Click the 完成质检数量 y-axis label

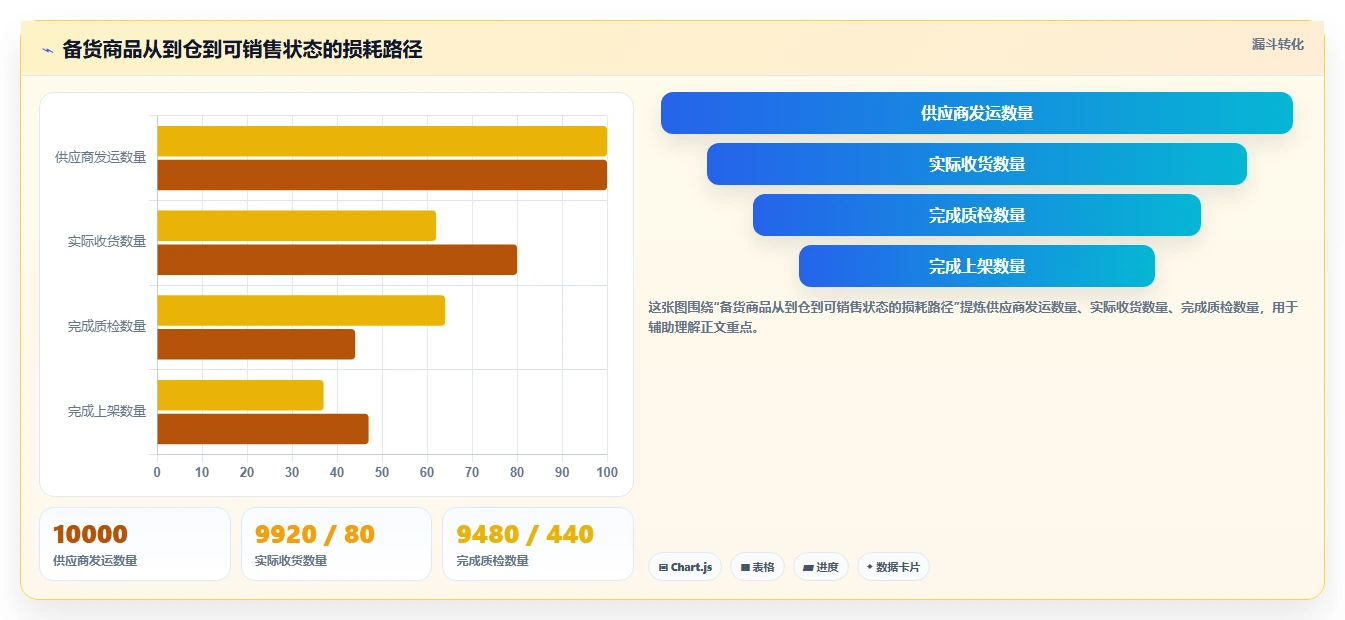[x=107, y=327]
